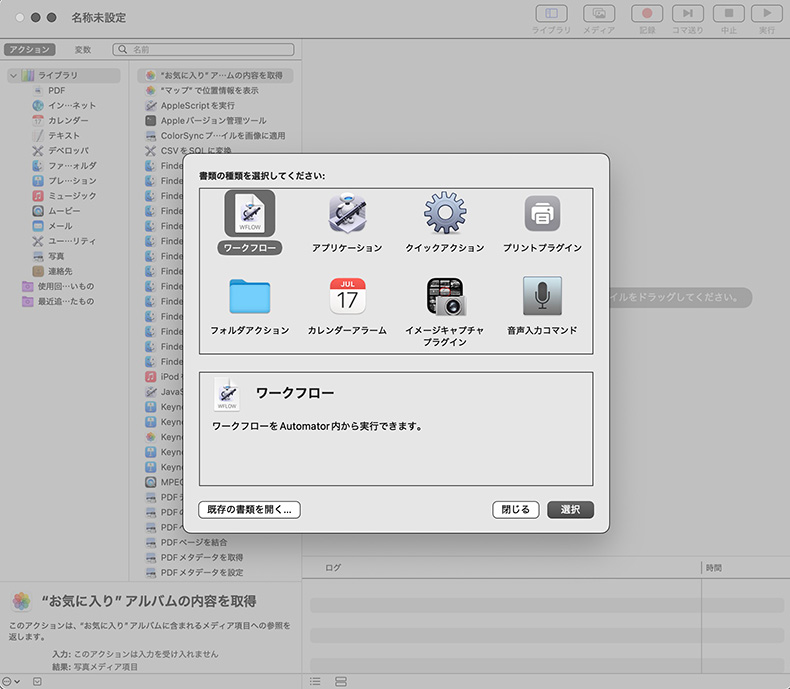
Task: Select ミュージック category in sidebar
Action: tap(72, 196)
